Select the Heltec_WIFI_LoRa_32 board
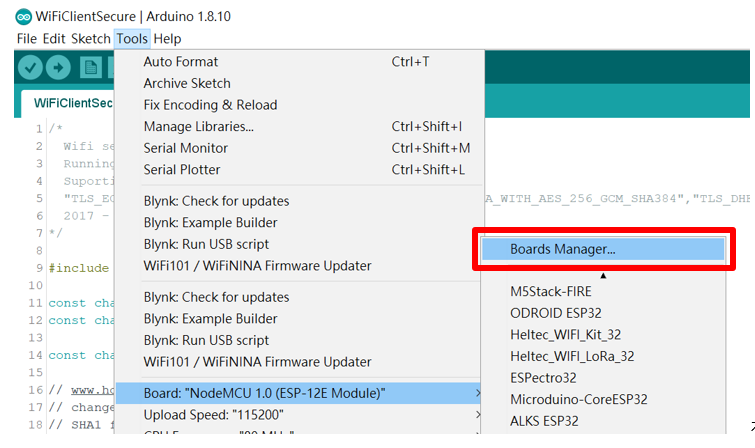The image size is (755, 448). pyautogui.click(x=603, y=356)
